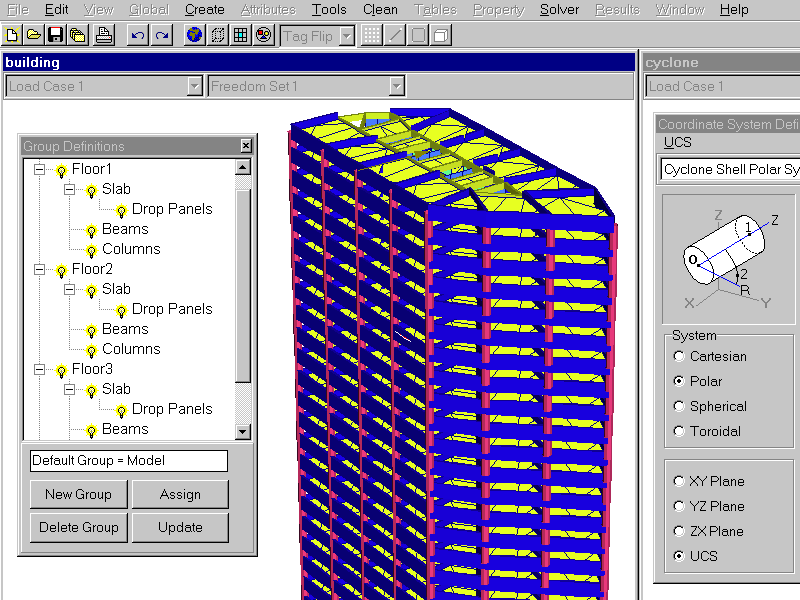Screen dimensions: 800x600
Task: Choose the Spherical coordinate system option
Action: (680, 406)
